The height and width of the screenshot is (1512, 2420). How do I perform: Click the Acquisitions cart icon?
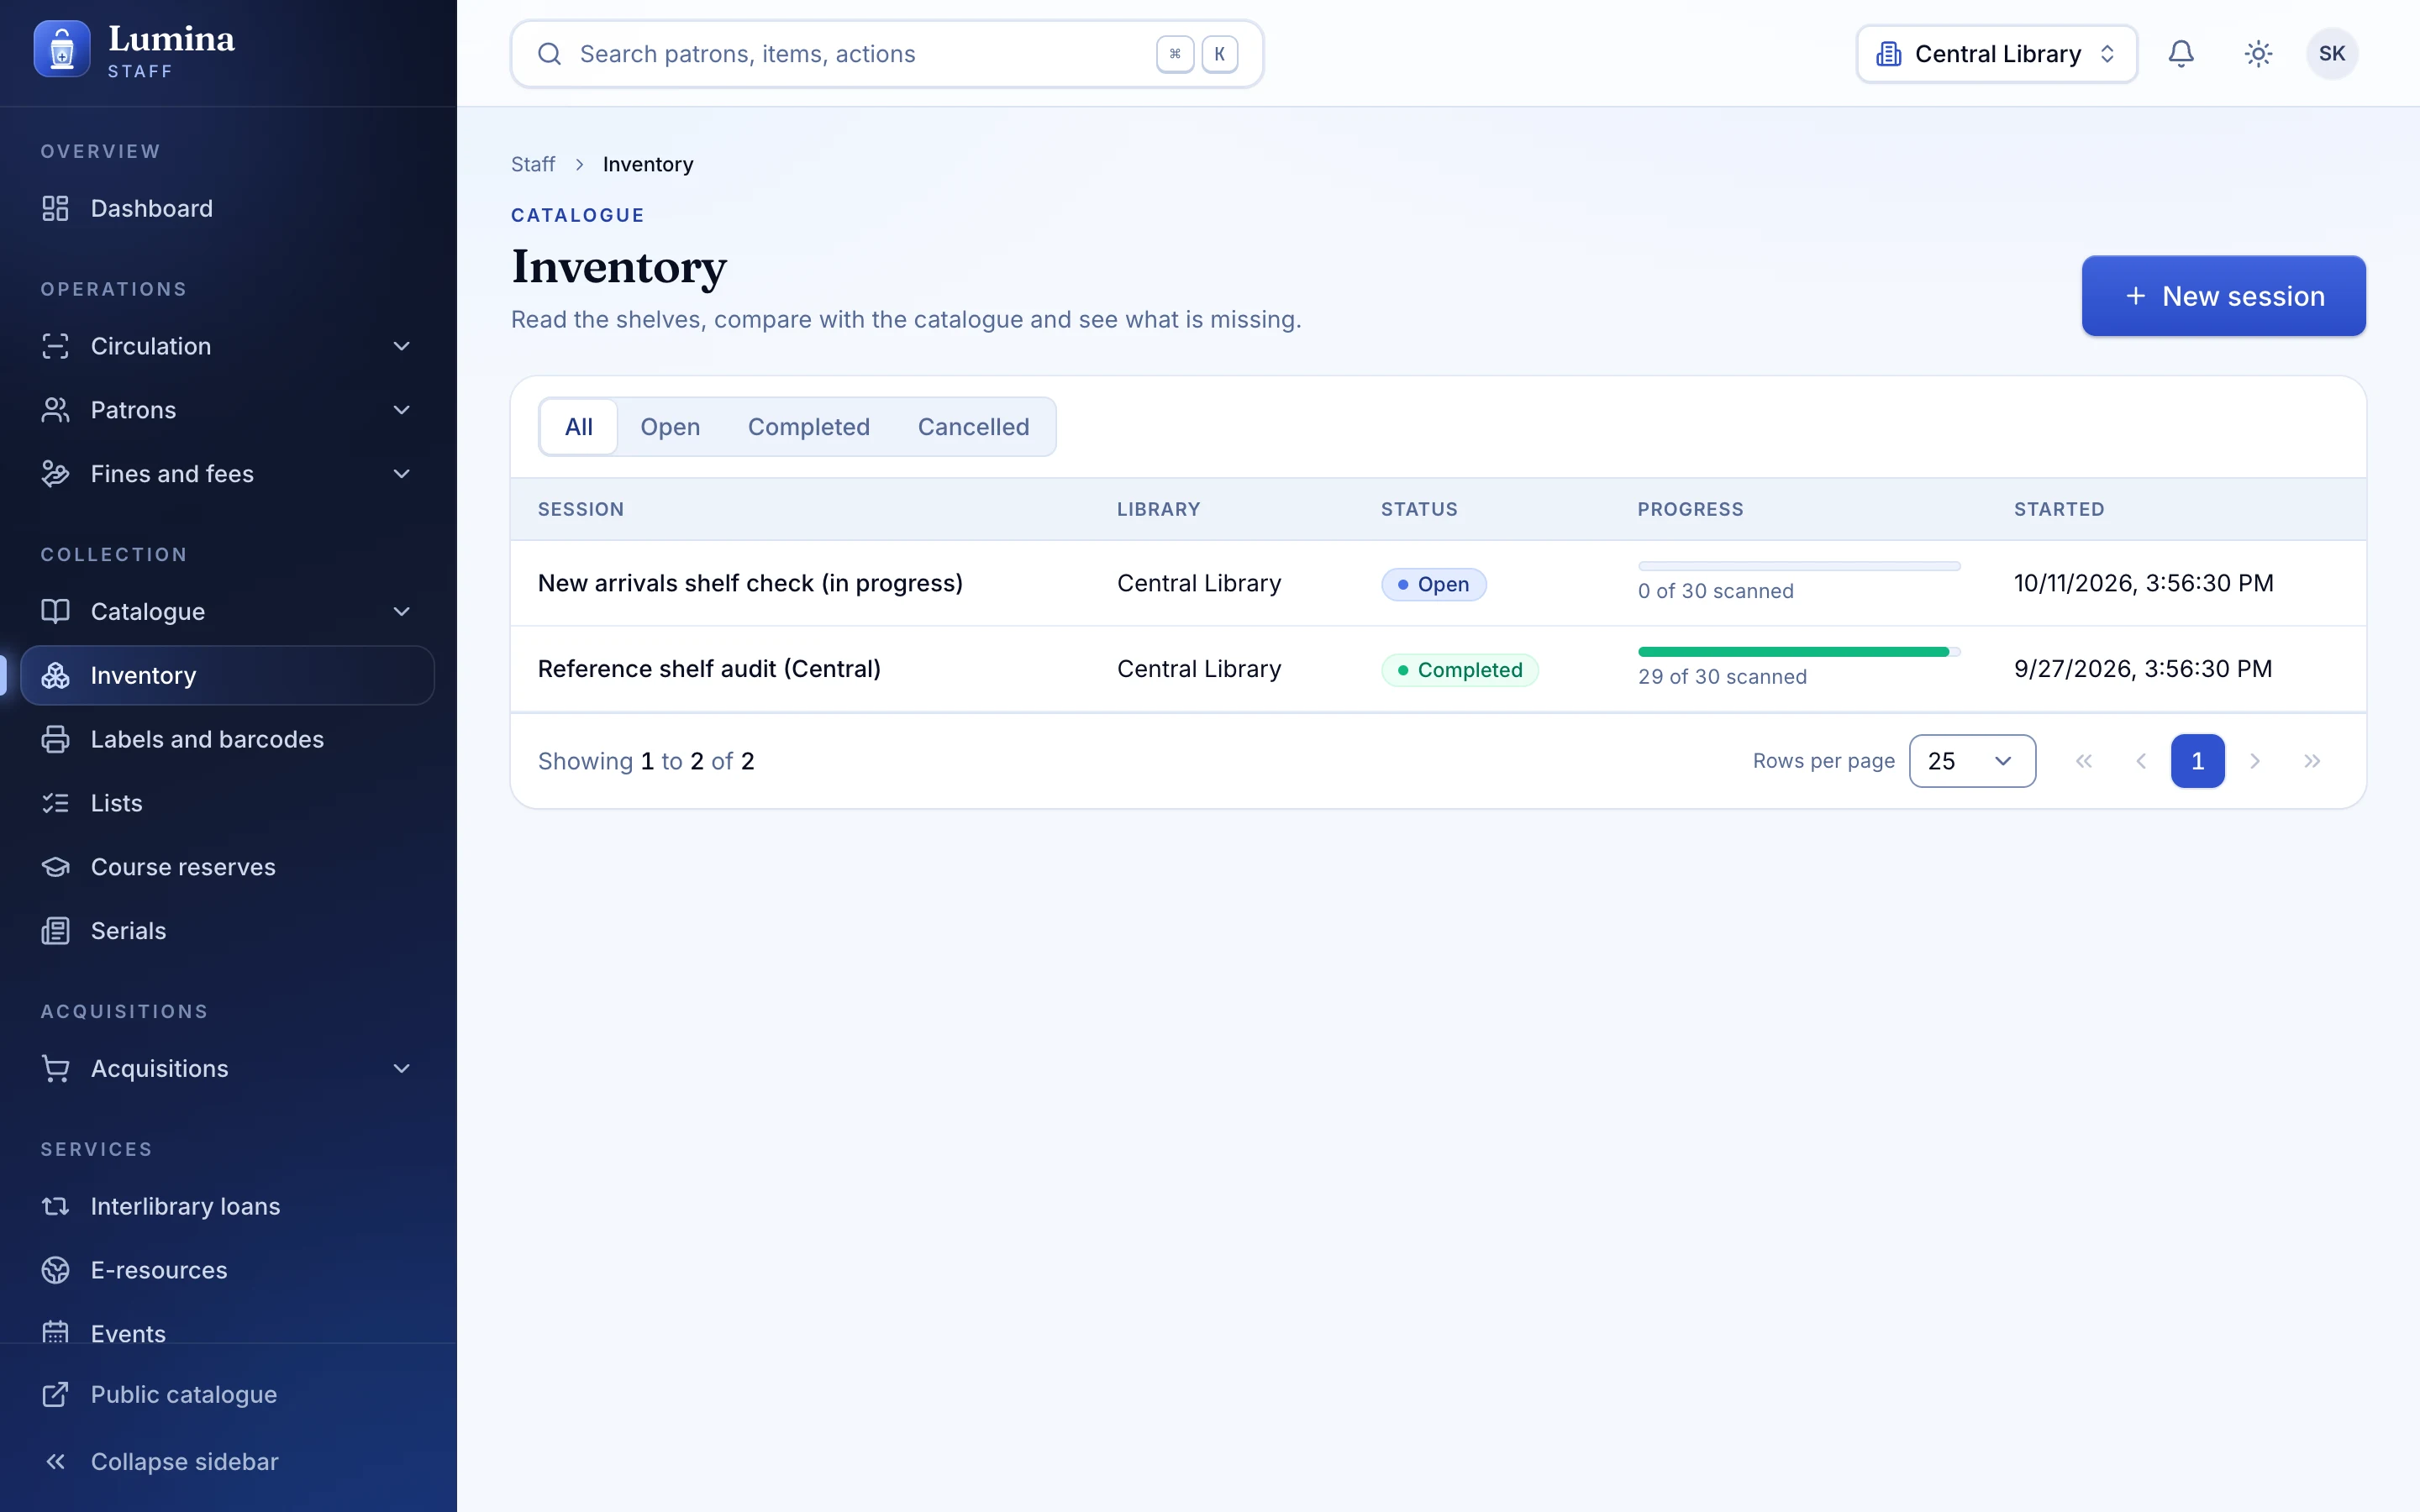pos(55,1068)
